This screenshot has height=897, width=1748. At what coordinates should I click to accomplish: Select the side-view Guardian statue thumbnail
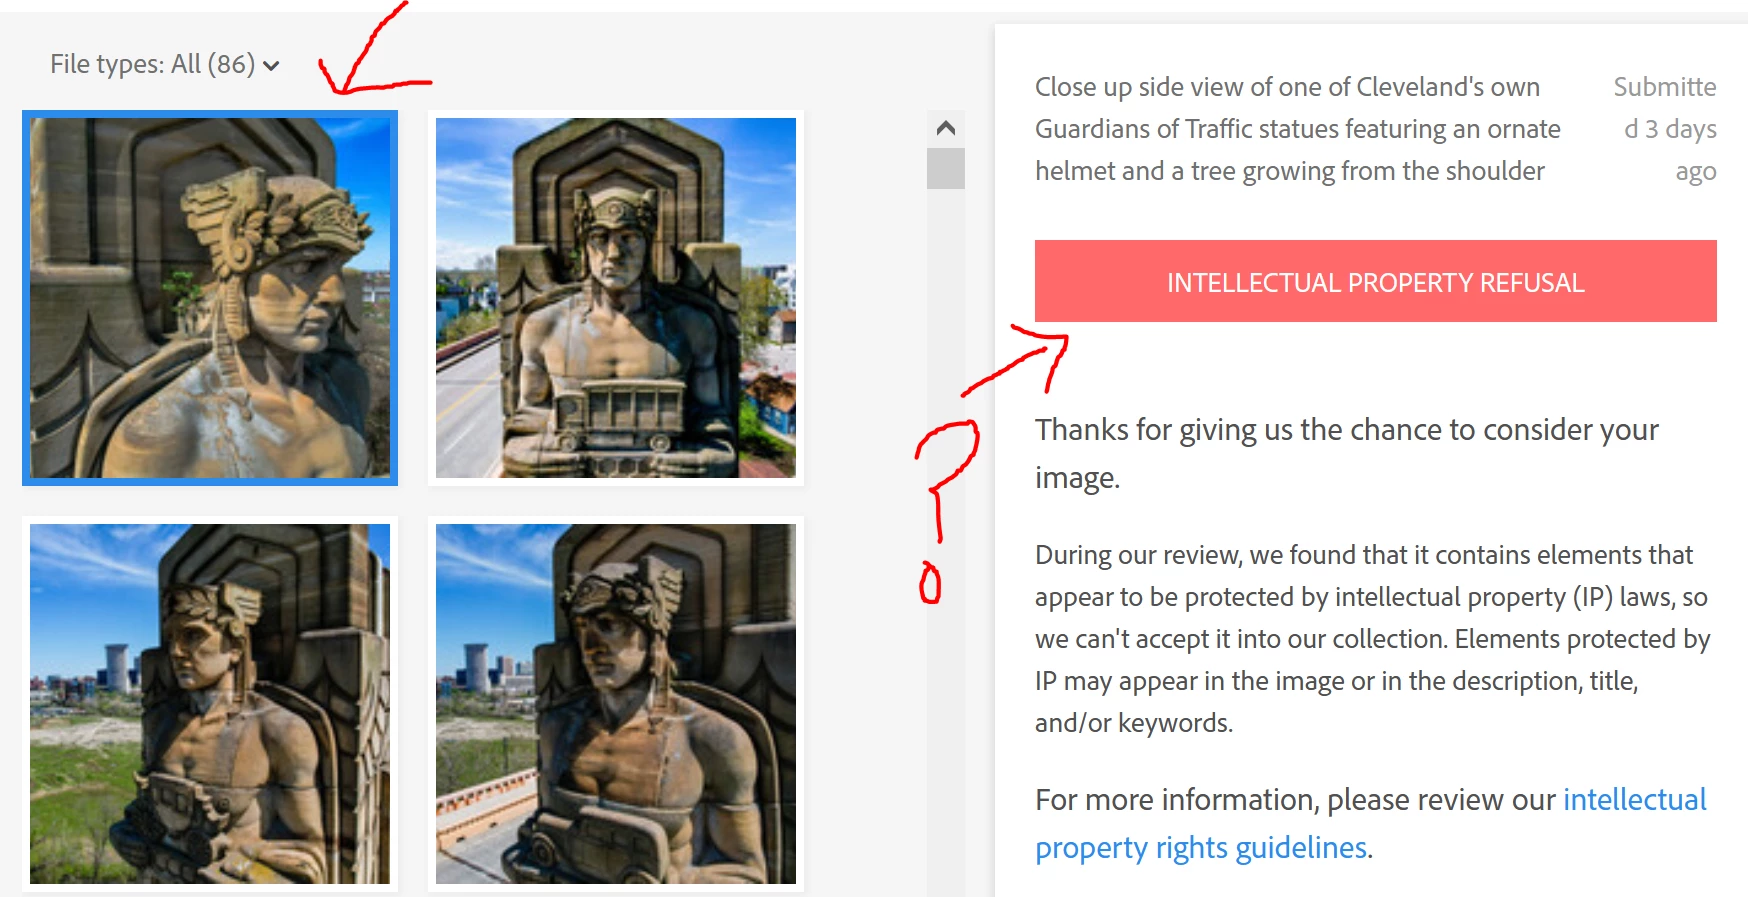pyautogui.click(x=210, y=298)
